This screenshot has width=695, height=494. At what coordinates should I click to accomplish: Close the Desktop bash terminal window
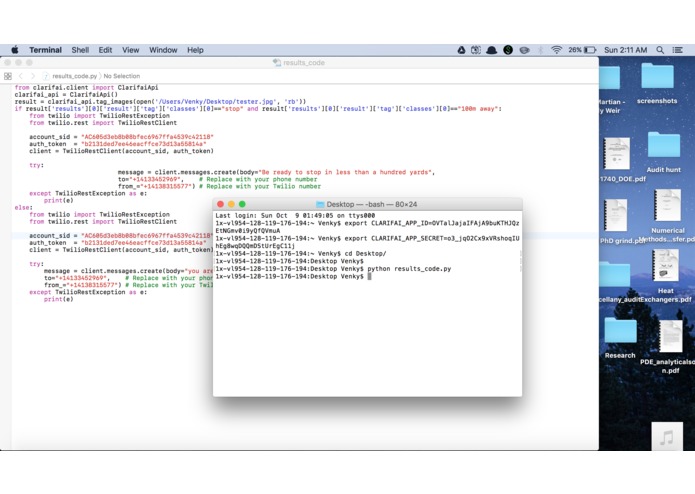[220, 204]
